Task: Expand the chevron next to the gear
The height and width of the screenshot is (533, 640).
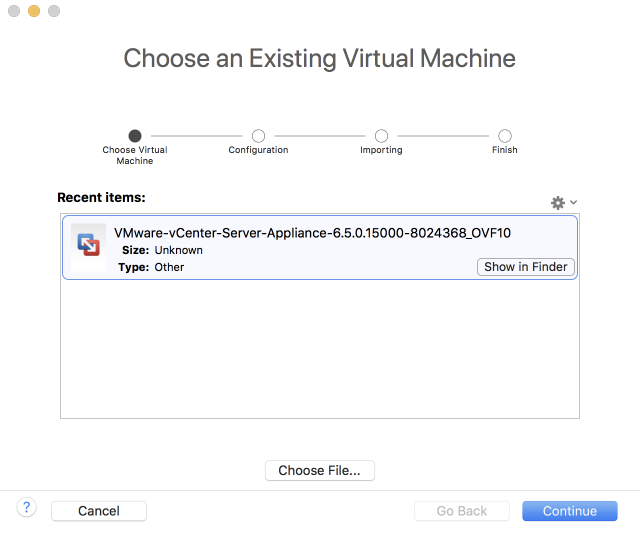Action: point(574,203)
